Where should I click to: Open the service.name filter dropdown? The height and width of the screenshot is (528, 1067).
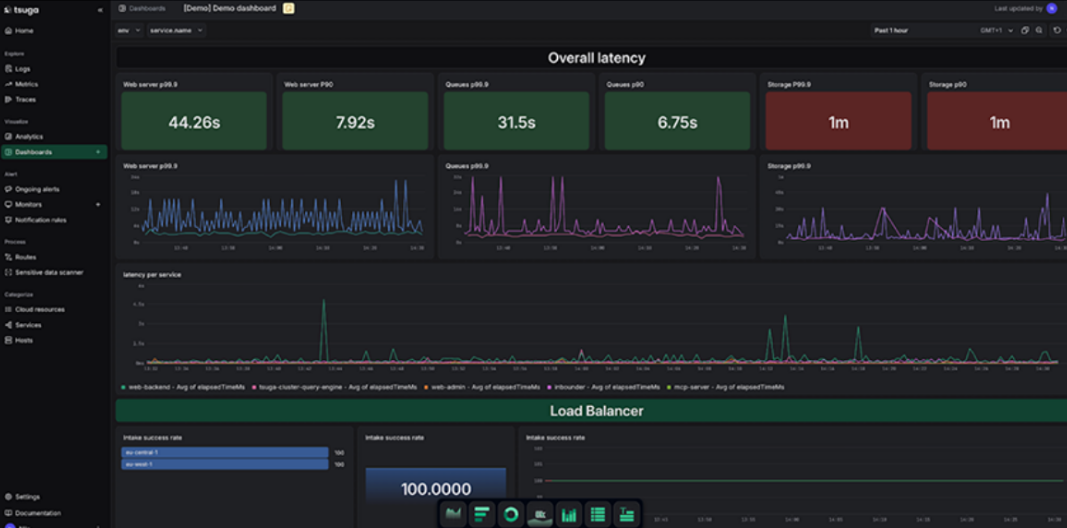click(176, 30)
